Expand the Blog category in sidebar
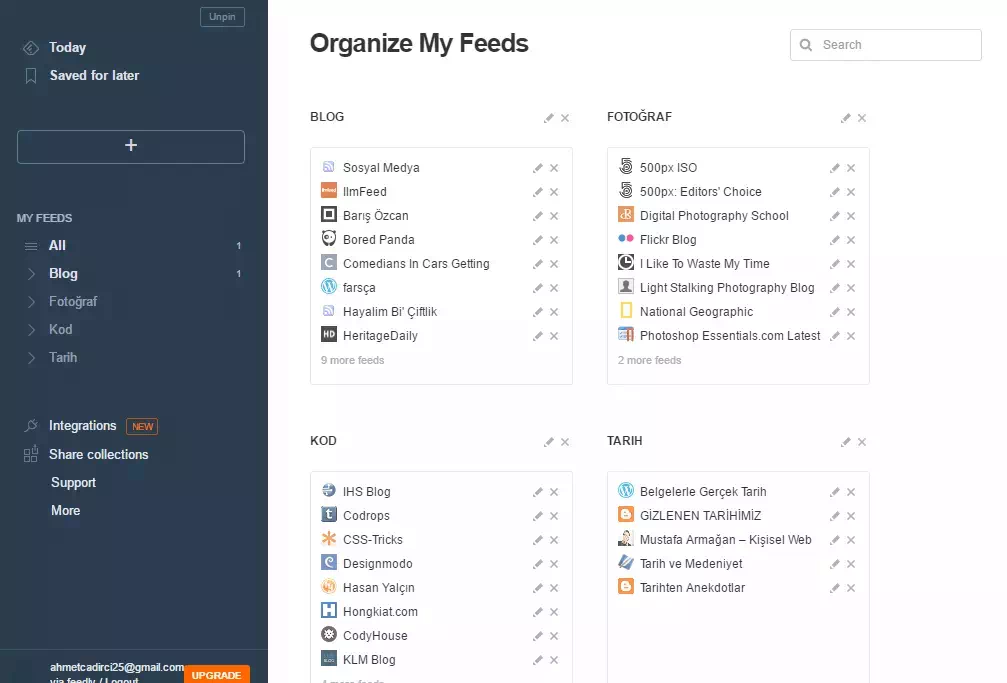This screenshot has height=683, width=1007. pos(31,274)
